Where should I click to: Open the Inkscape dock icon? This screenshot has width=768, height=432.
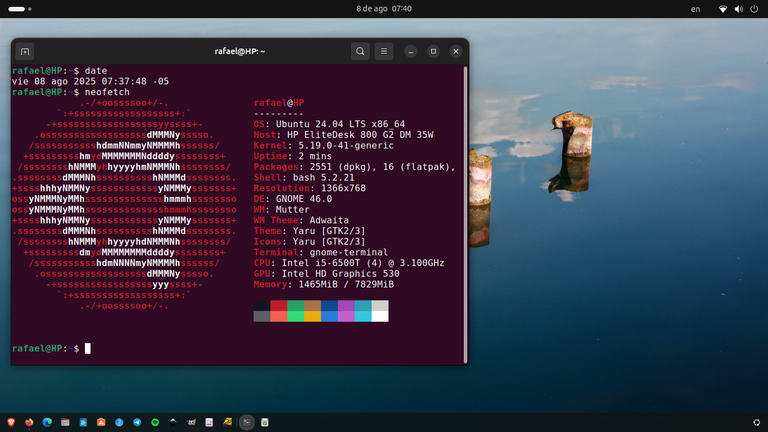click(x=173, y=422)
